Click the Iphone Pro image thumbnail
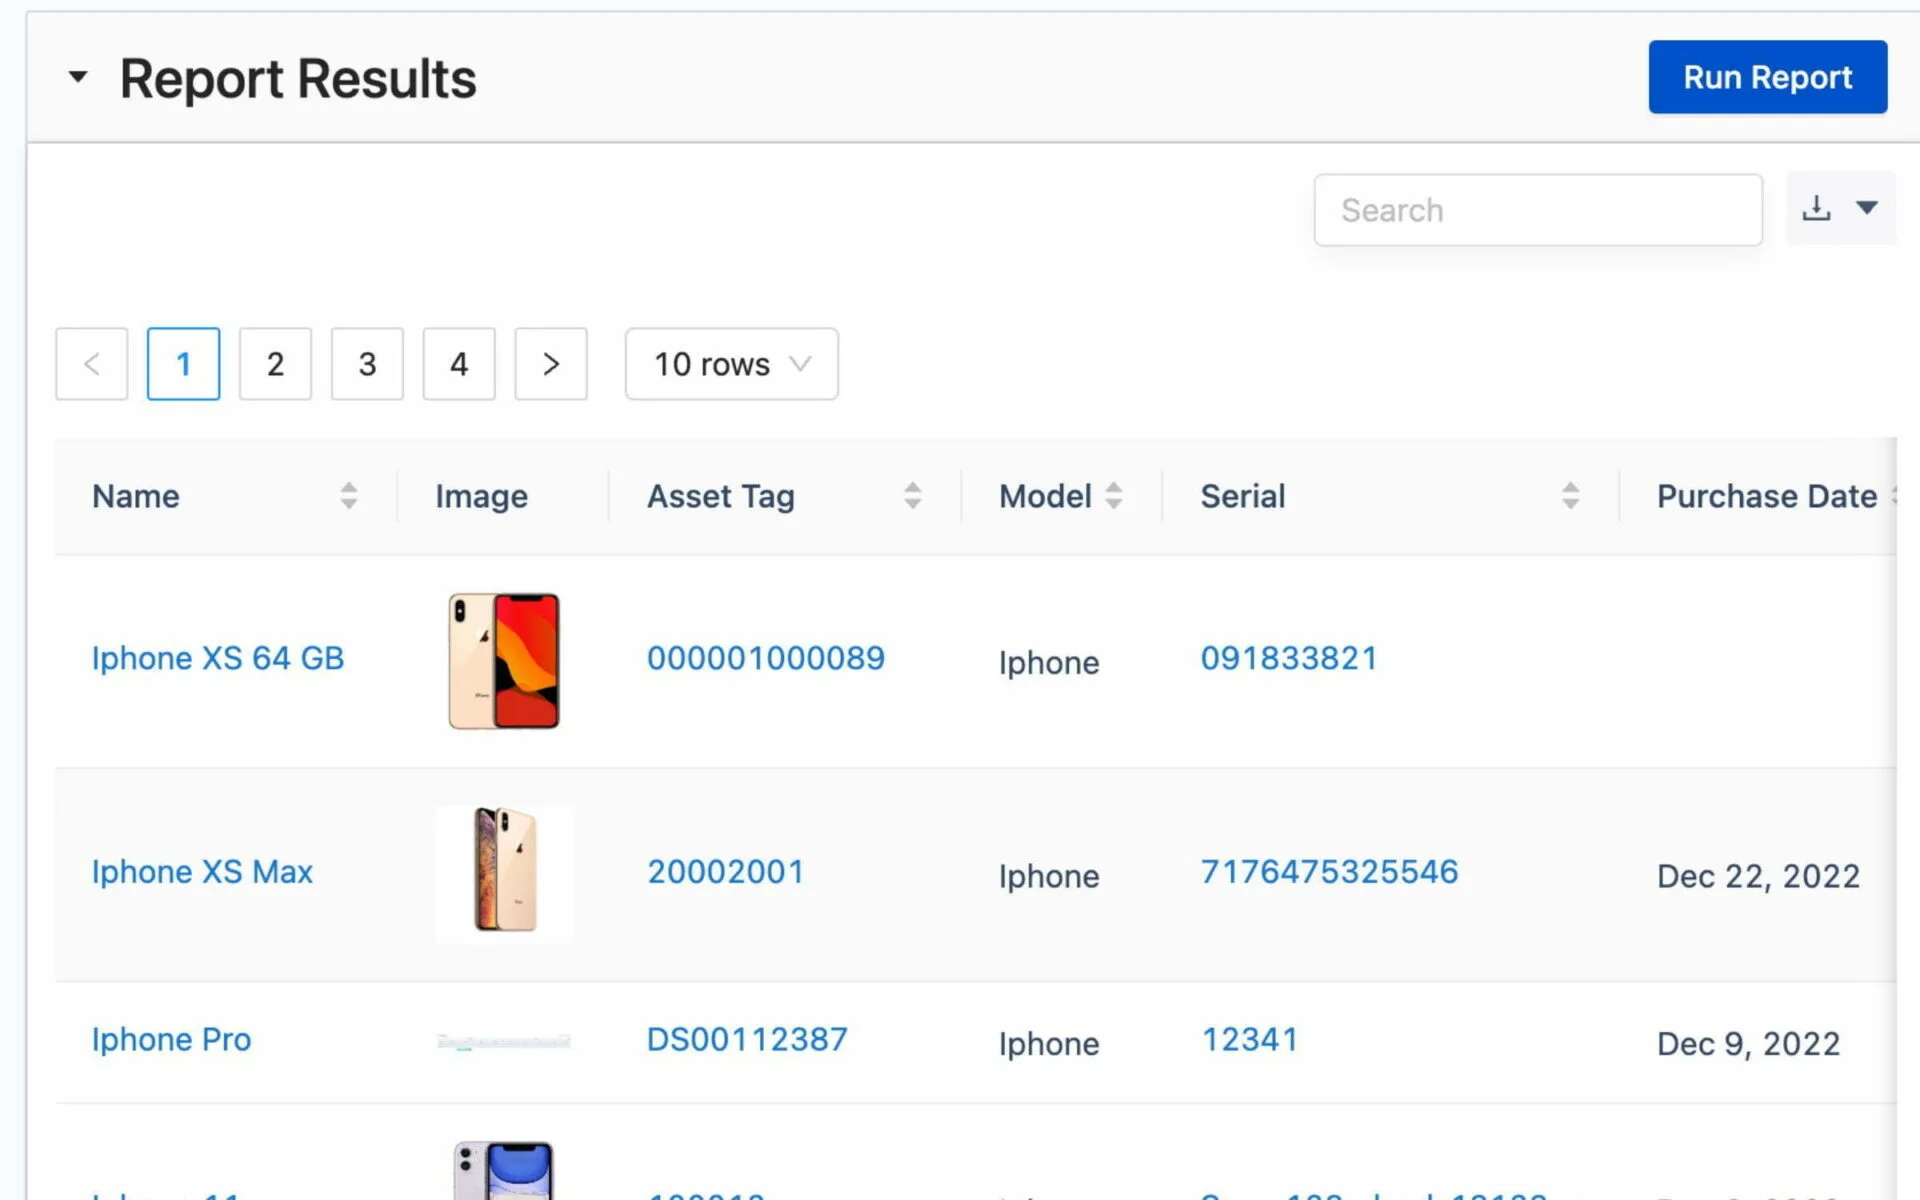This screenshot has width=1920, height=1200. click(x=504, y=1042)
